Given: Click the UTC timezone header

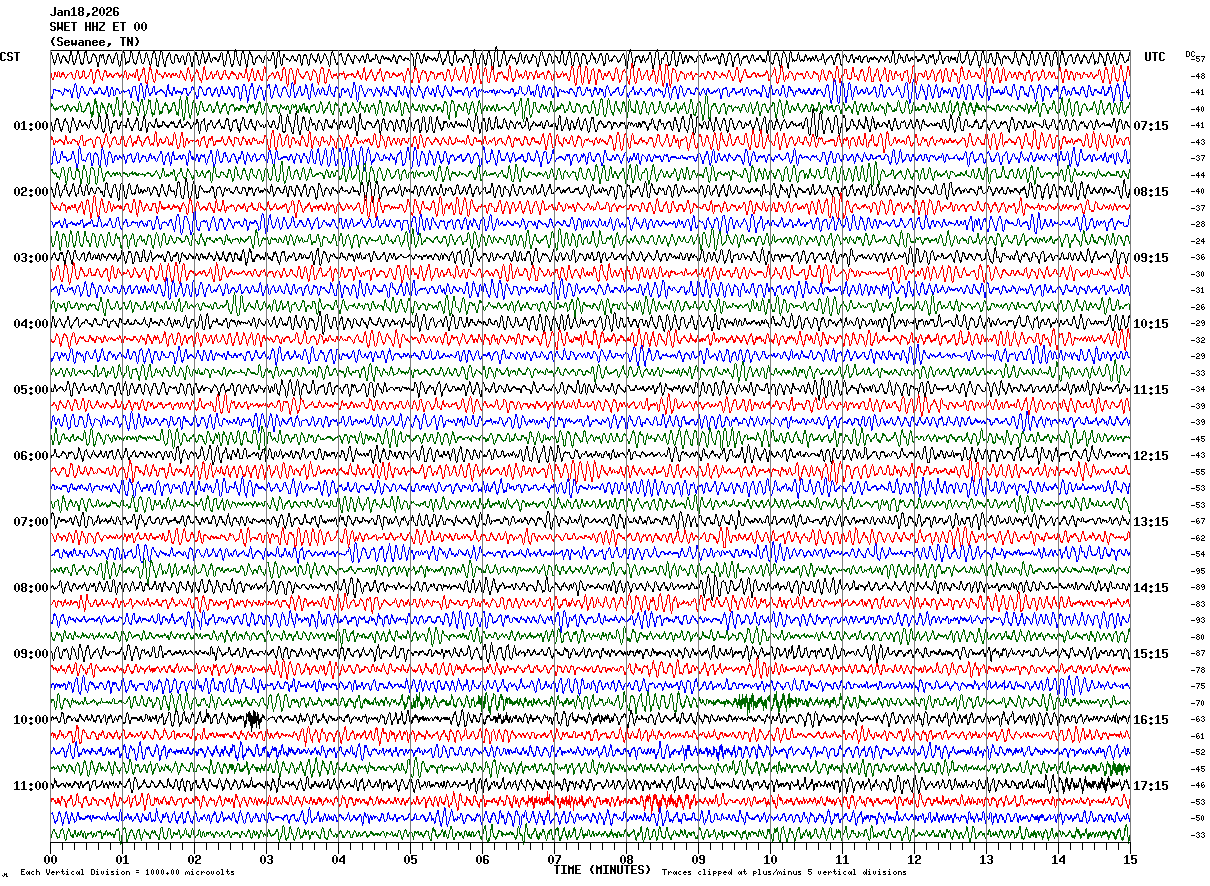Looking at the screenshot, I should pos(1155,57).
